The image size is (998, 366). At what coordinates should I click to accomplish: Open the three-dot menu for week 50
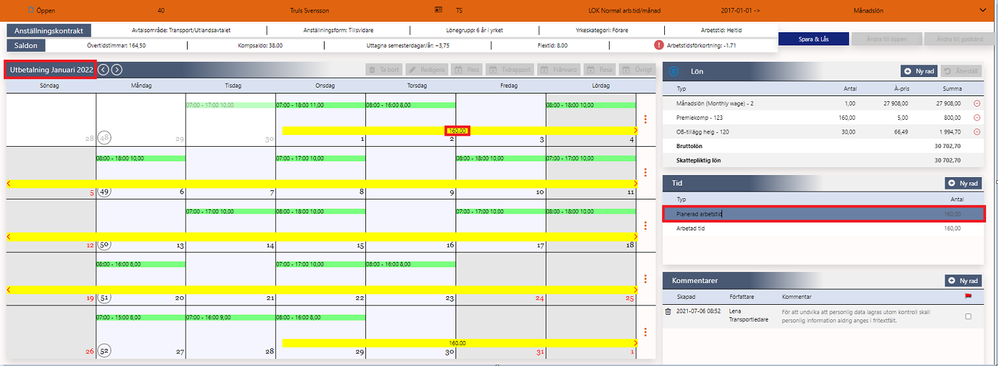pyautogui.click(x=645, y=225)
